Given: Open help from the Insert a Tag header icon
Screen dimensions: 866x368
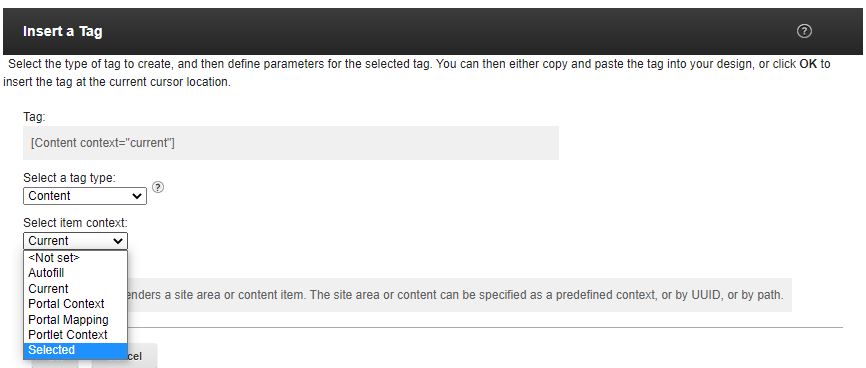Looking at the screenshot, I should [x=804, y=31].
